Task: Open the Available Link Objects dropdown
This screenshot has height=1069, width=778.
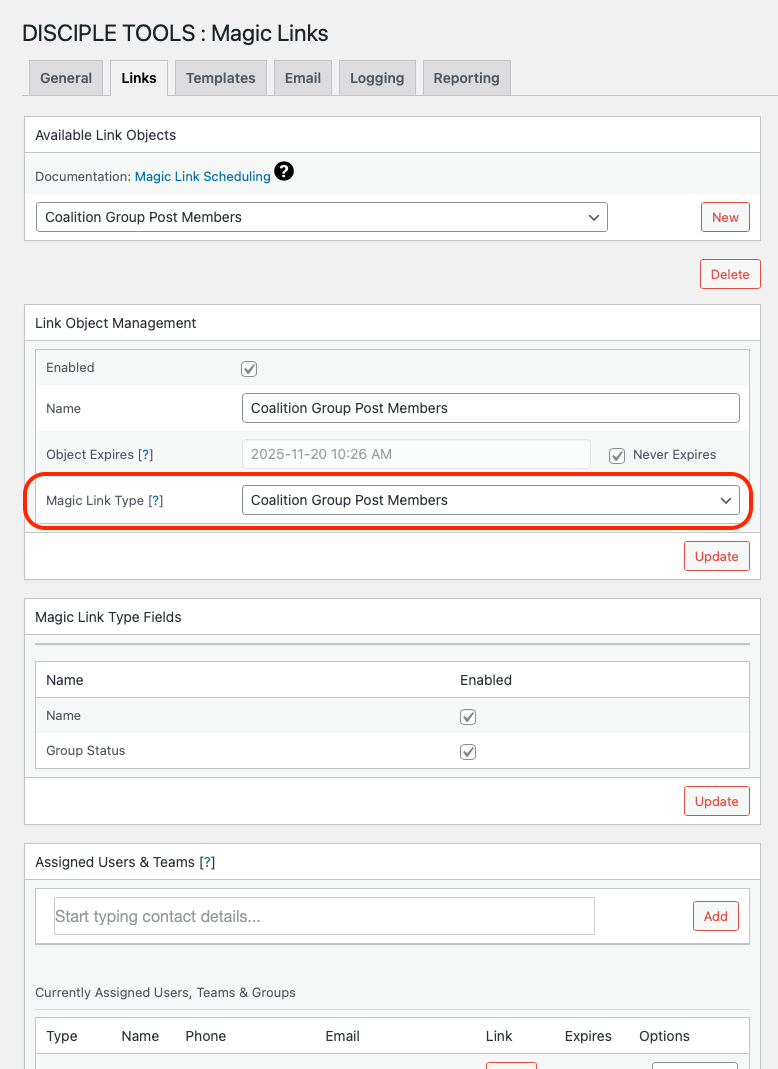Action: pyautogui.click(x=321, y=217)
